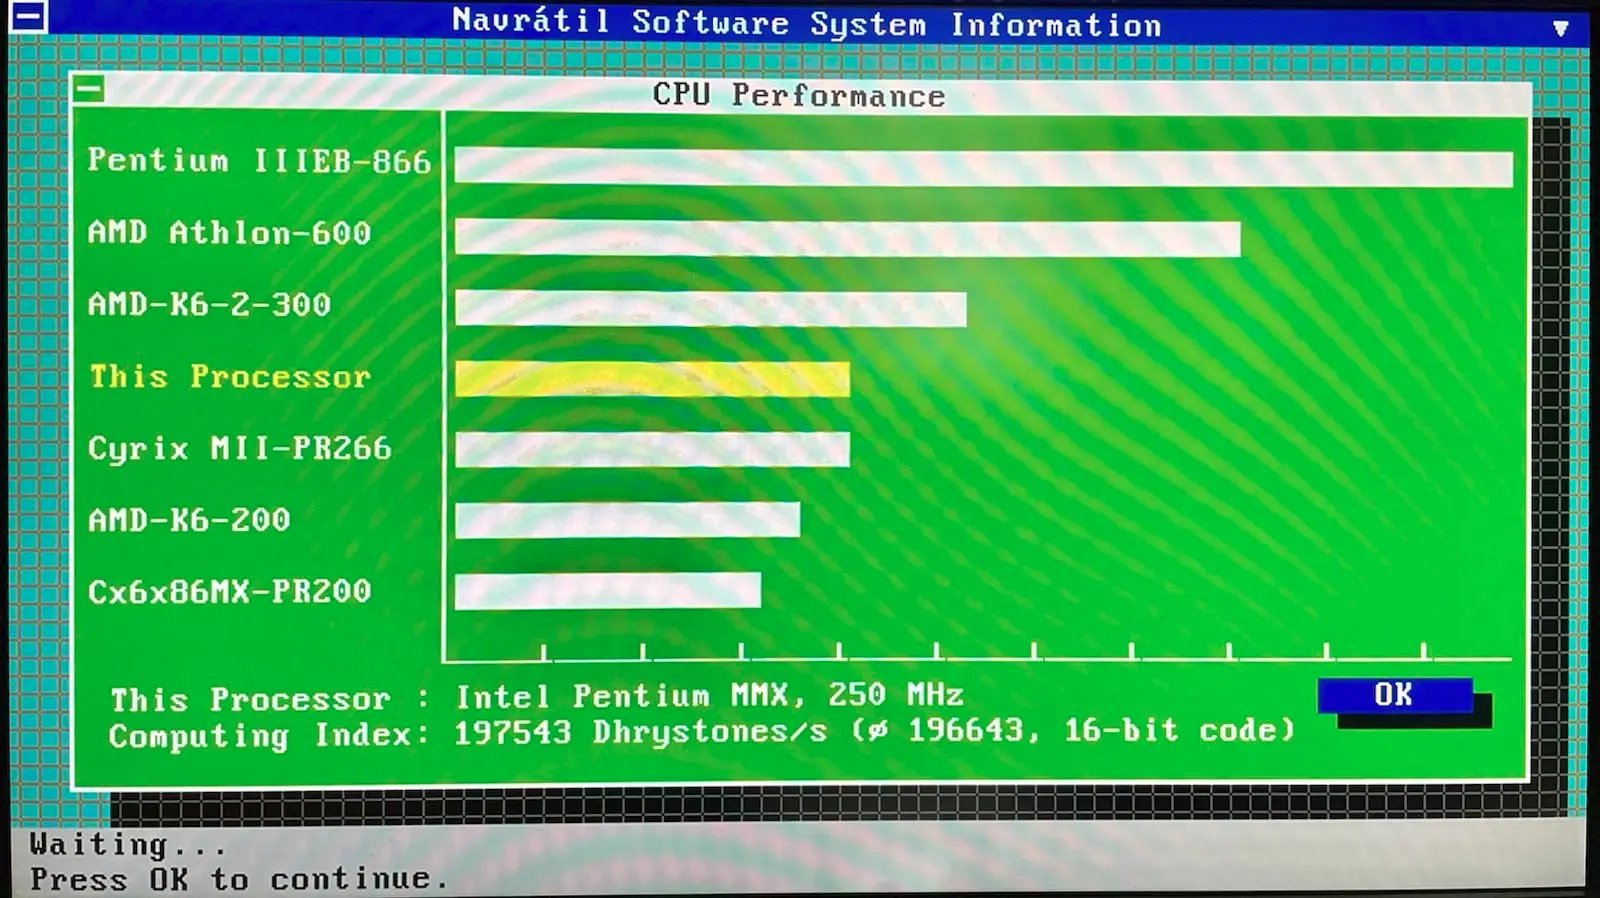1600x898 pixels.
Task: Click the OK button
Action: tap(1395, 695)
